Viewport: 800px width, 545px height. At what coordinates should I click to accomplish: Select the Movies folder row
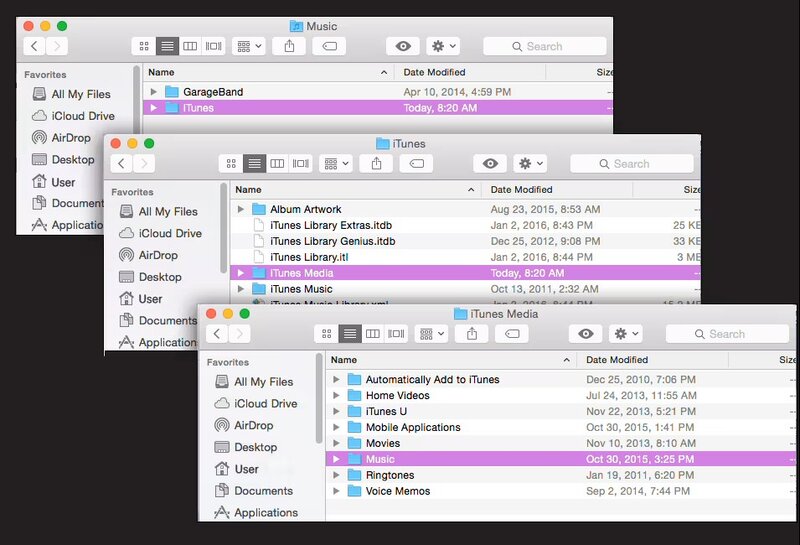pyautogui.click(x=561, y=443)
